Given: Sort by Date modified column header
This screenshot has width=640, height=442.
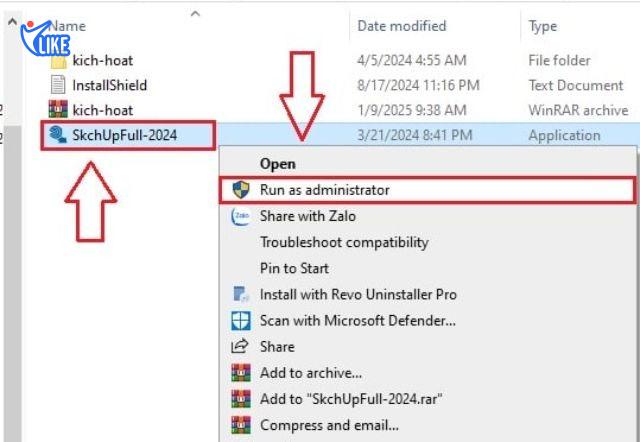Looking at the screenshot, I should click(x=402, y=26).
